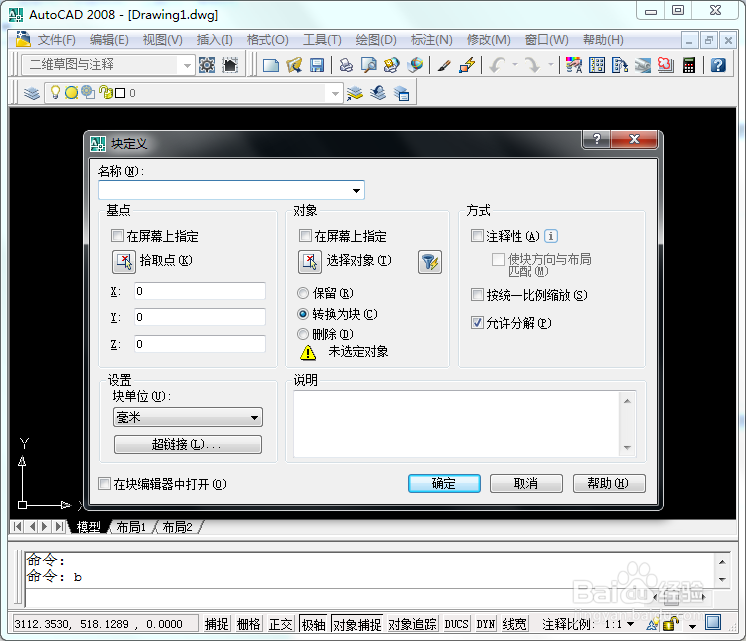The width and height of the screenshot is (746, 641).
Task: Click the Open file folder icon
Action: coord(294,65)
